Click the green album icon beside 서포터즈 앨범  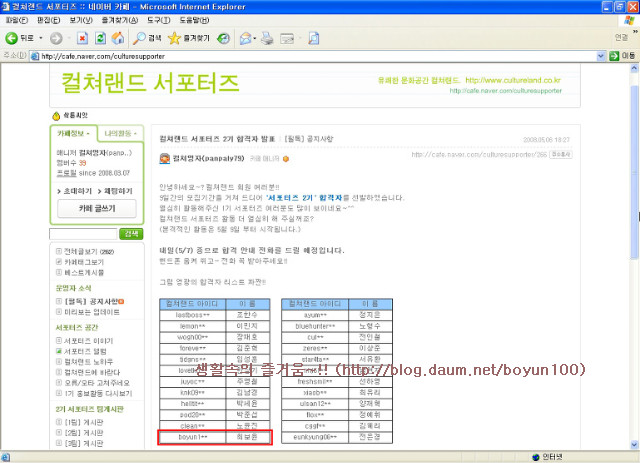point(59,351)
